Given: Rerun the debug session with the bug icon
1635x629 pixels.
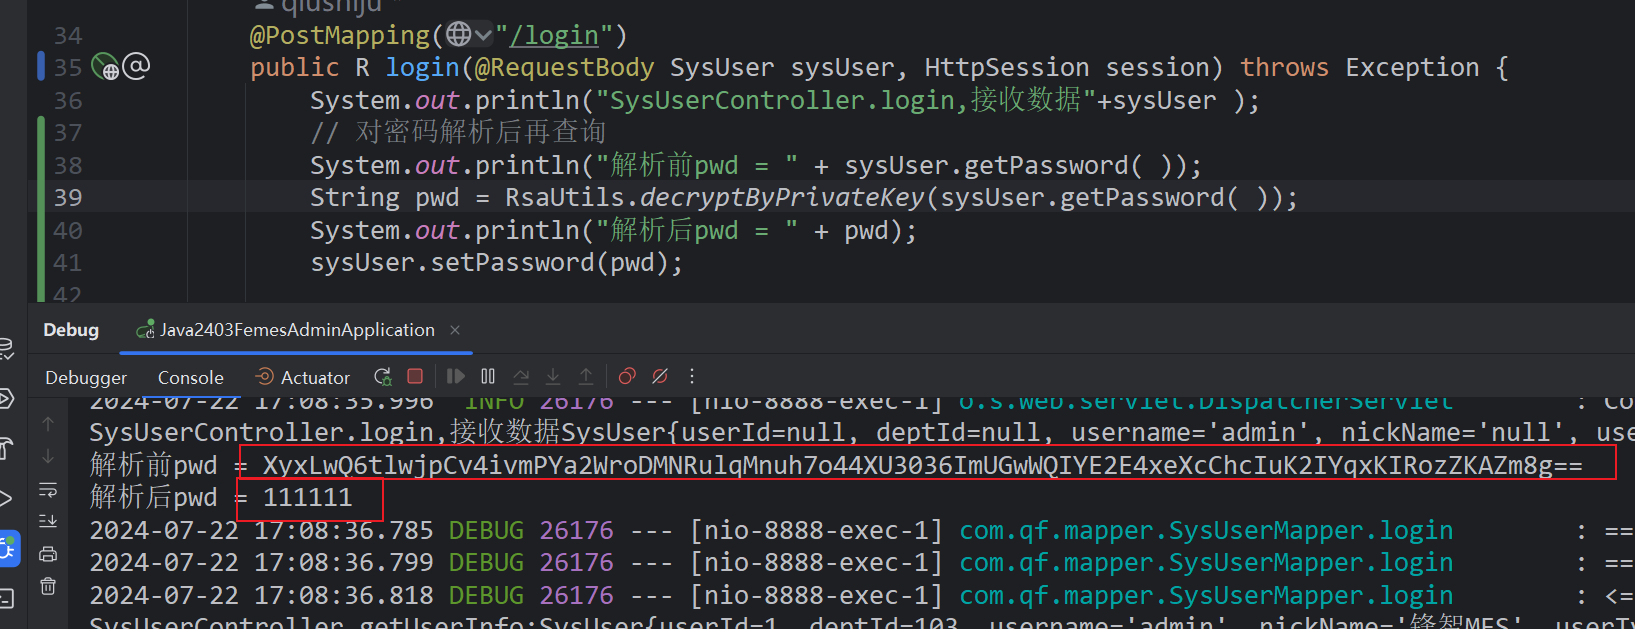Looking at the screenshot, I should click(x=382, y=377).
